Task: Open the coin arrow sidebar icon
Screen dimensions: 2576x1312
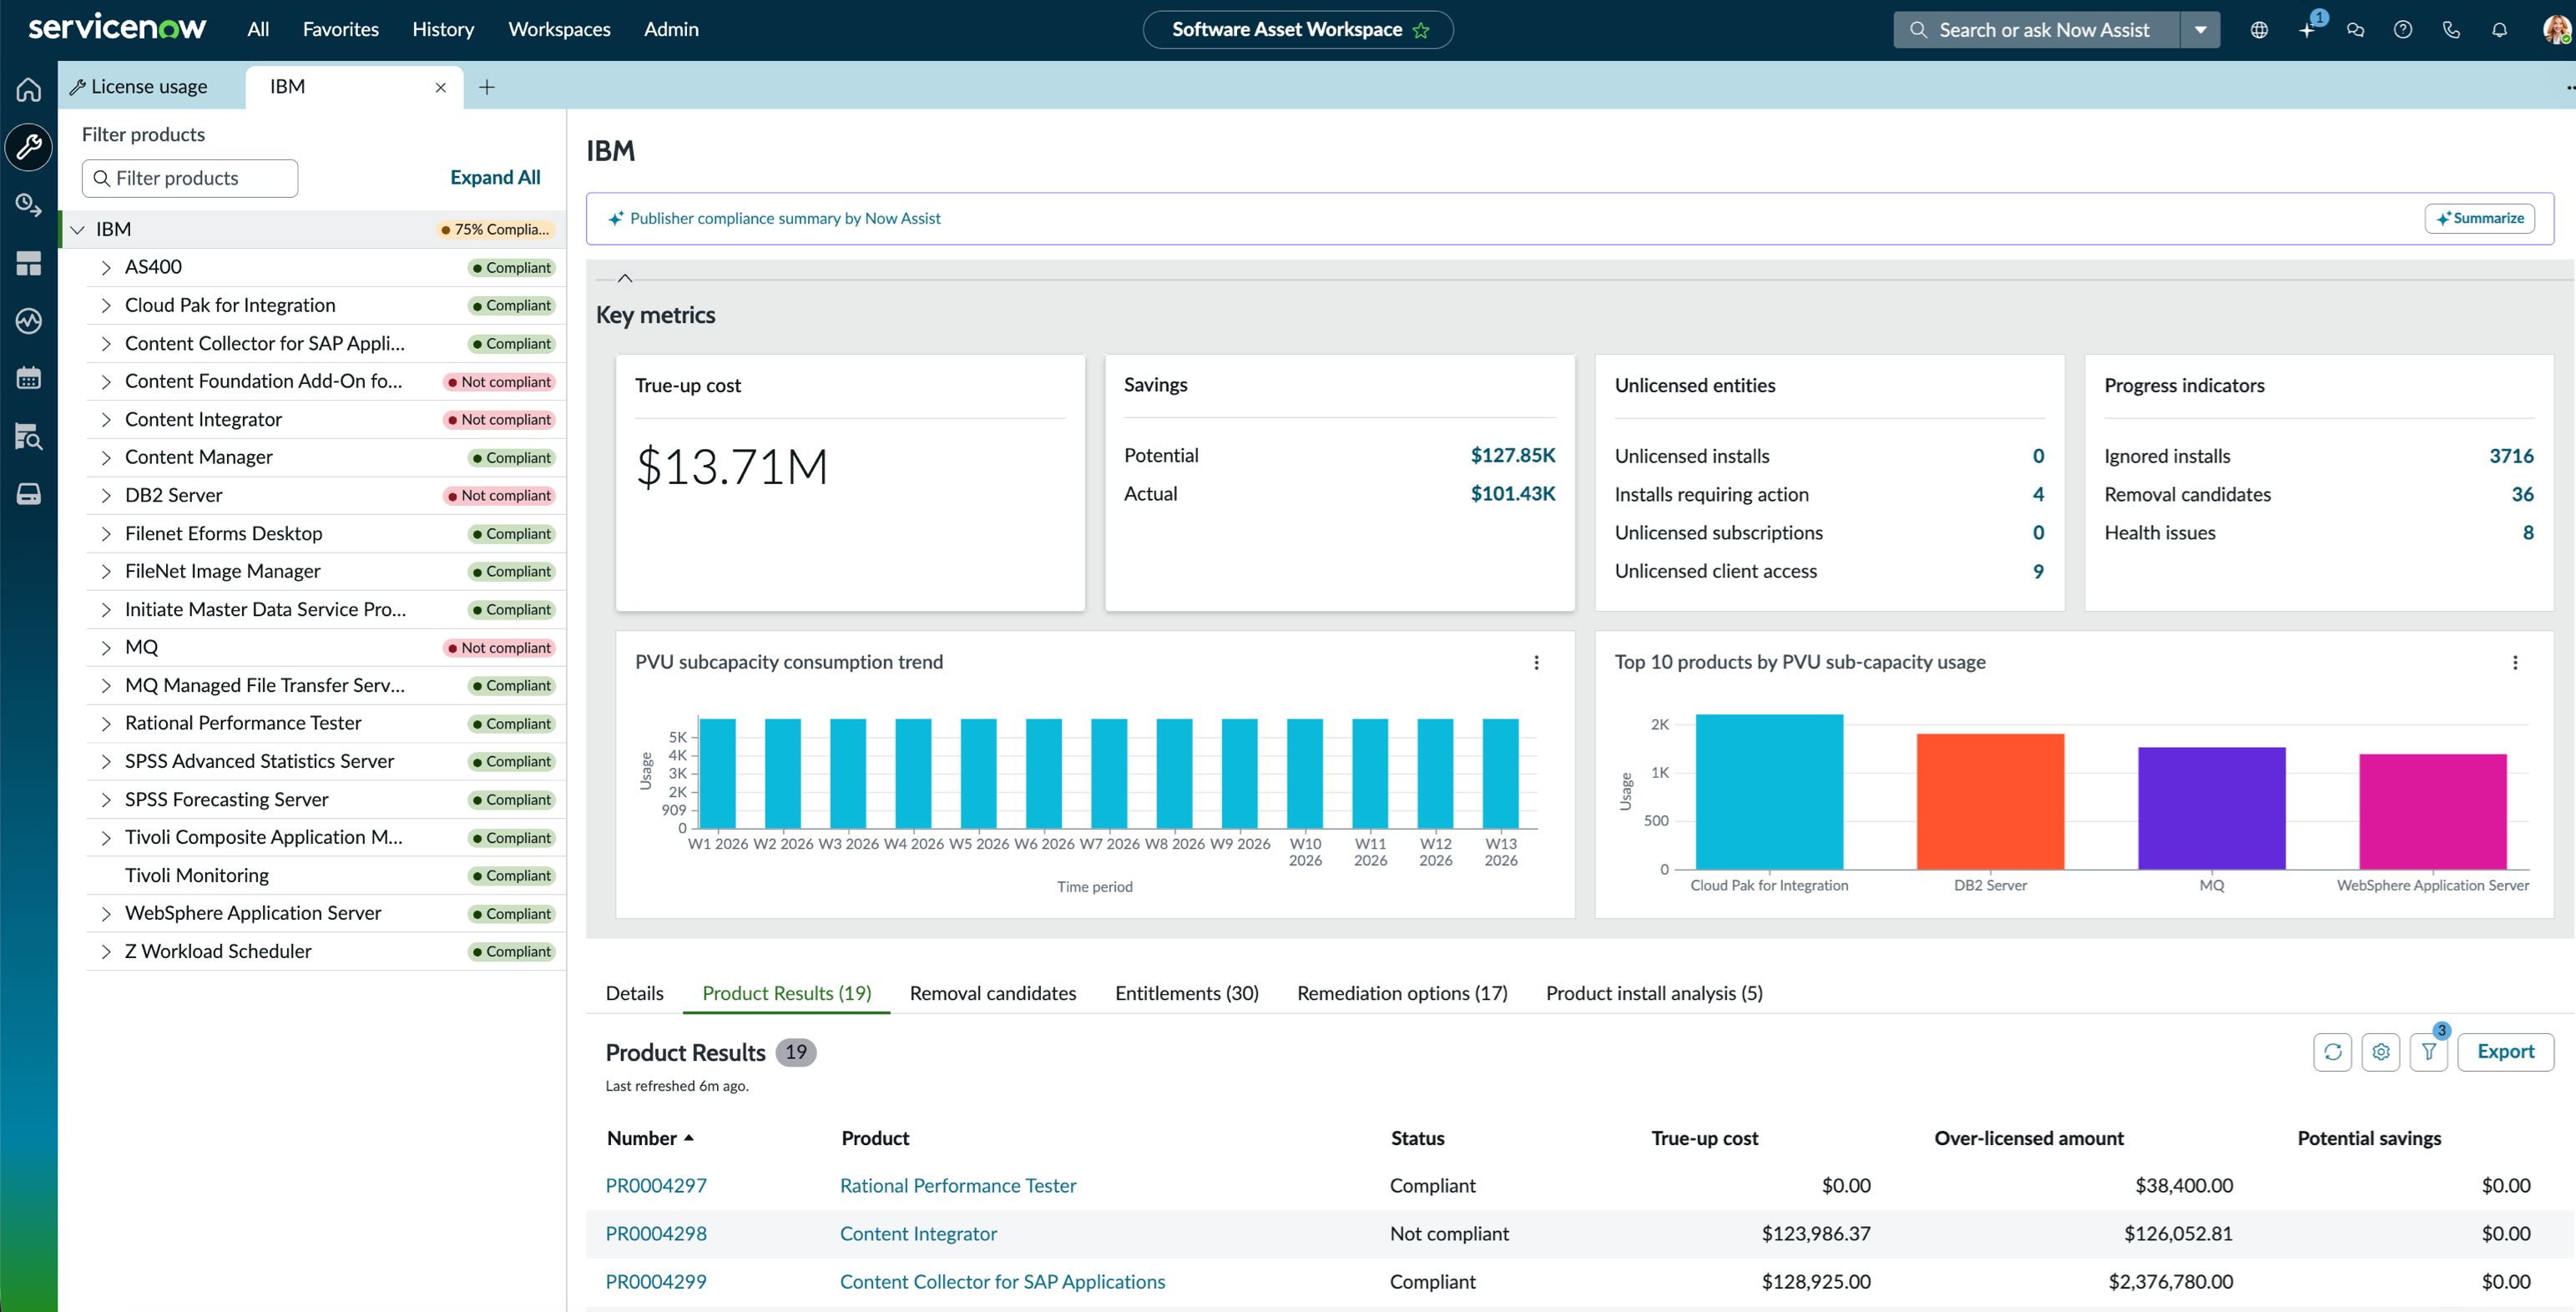Action: [28, 205]
